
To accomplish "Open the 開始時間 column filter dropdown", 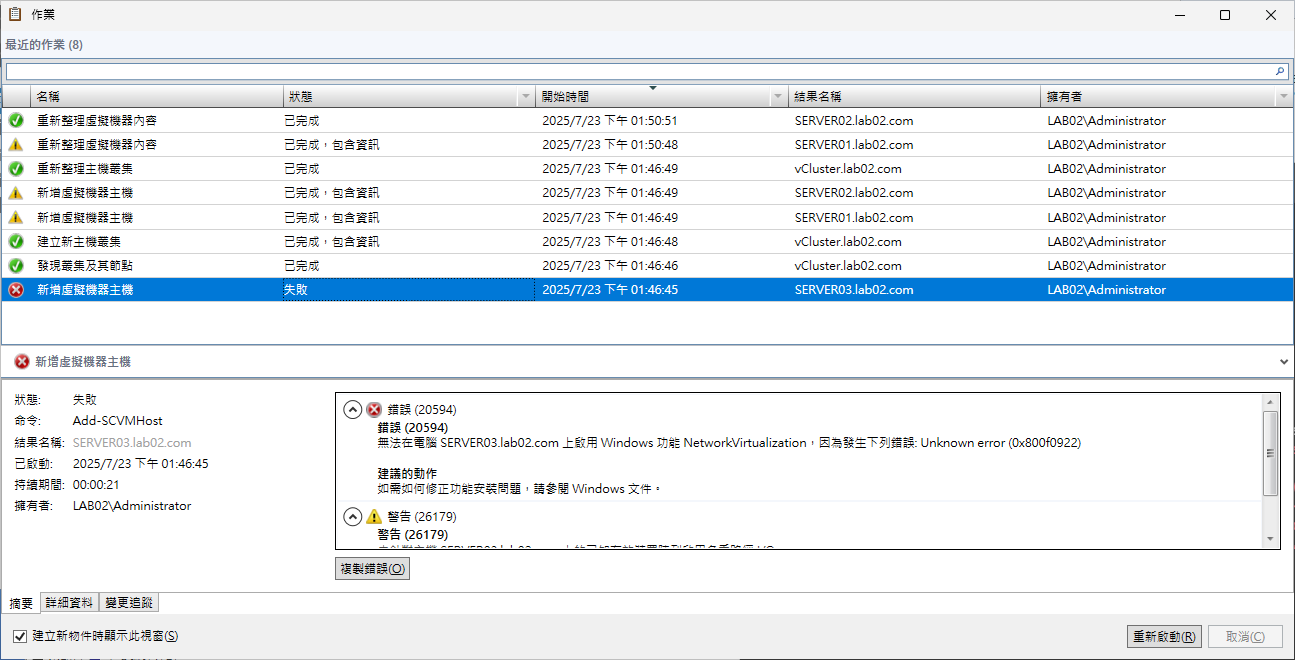I will (x=778, y=97).
